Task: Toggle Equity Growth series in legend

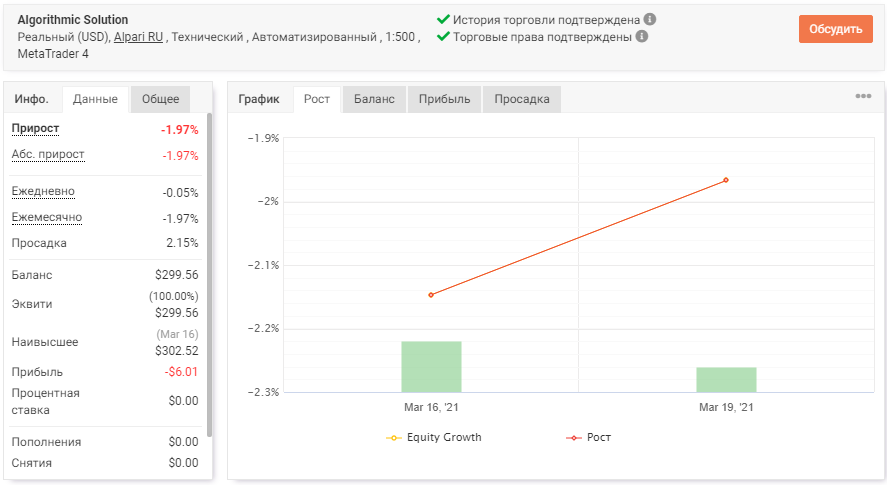Action: tap(433, 437)
